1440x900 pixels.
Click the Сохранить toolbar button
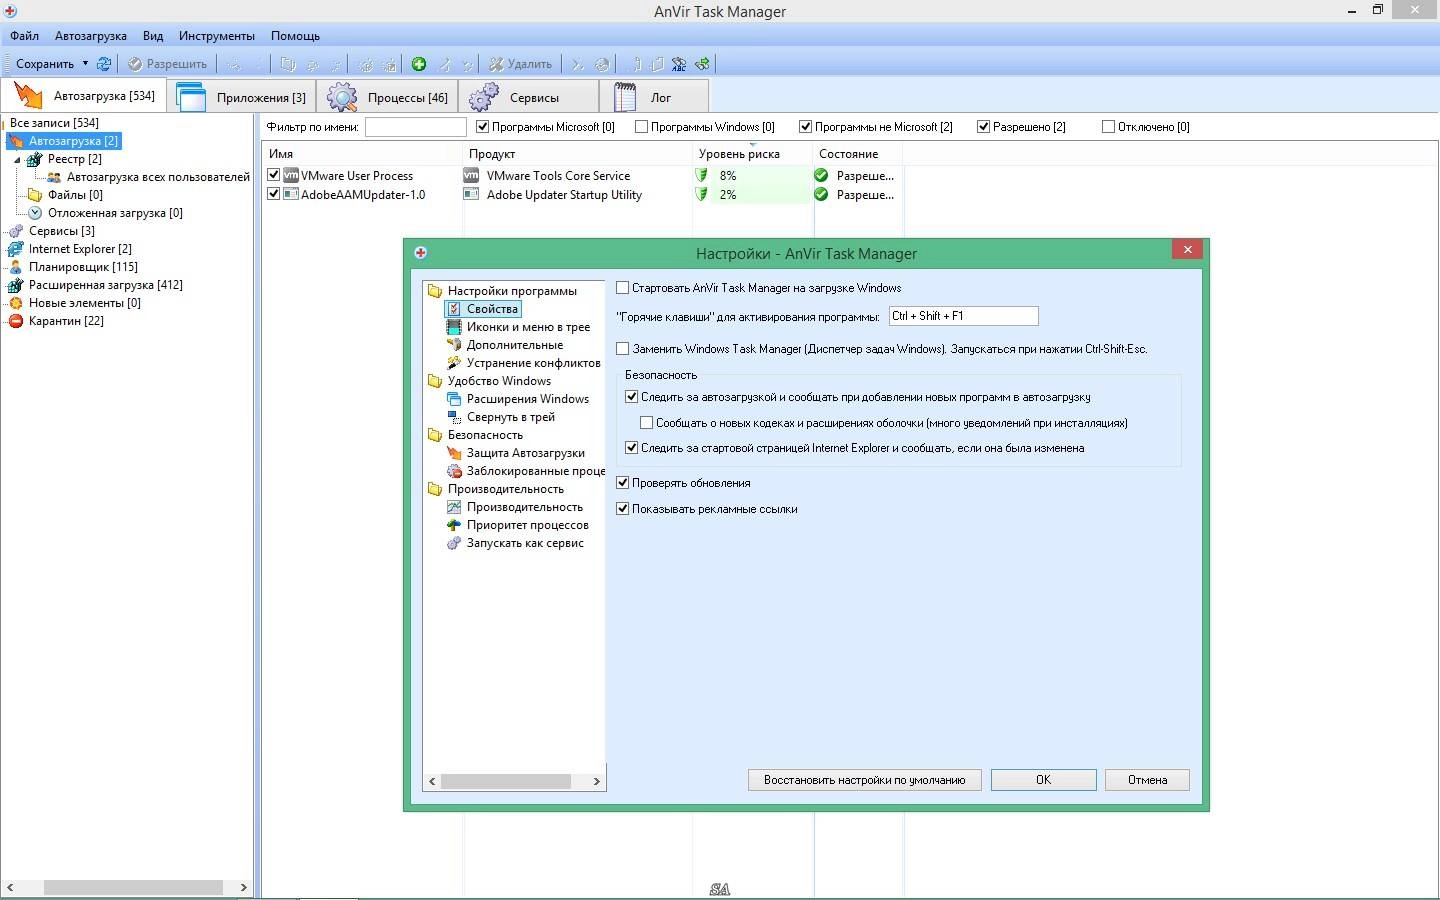45,64
